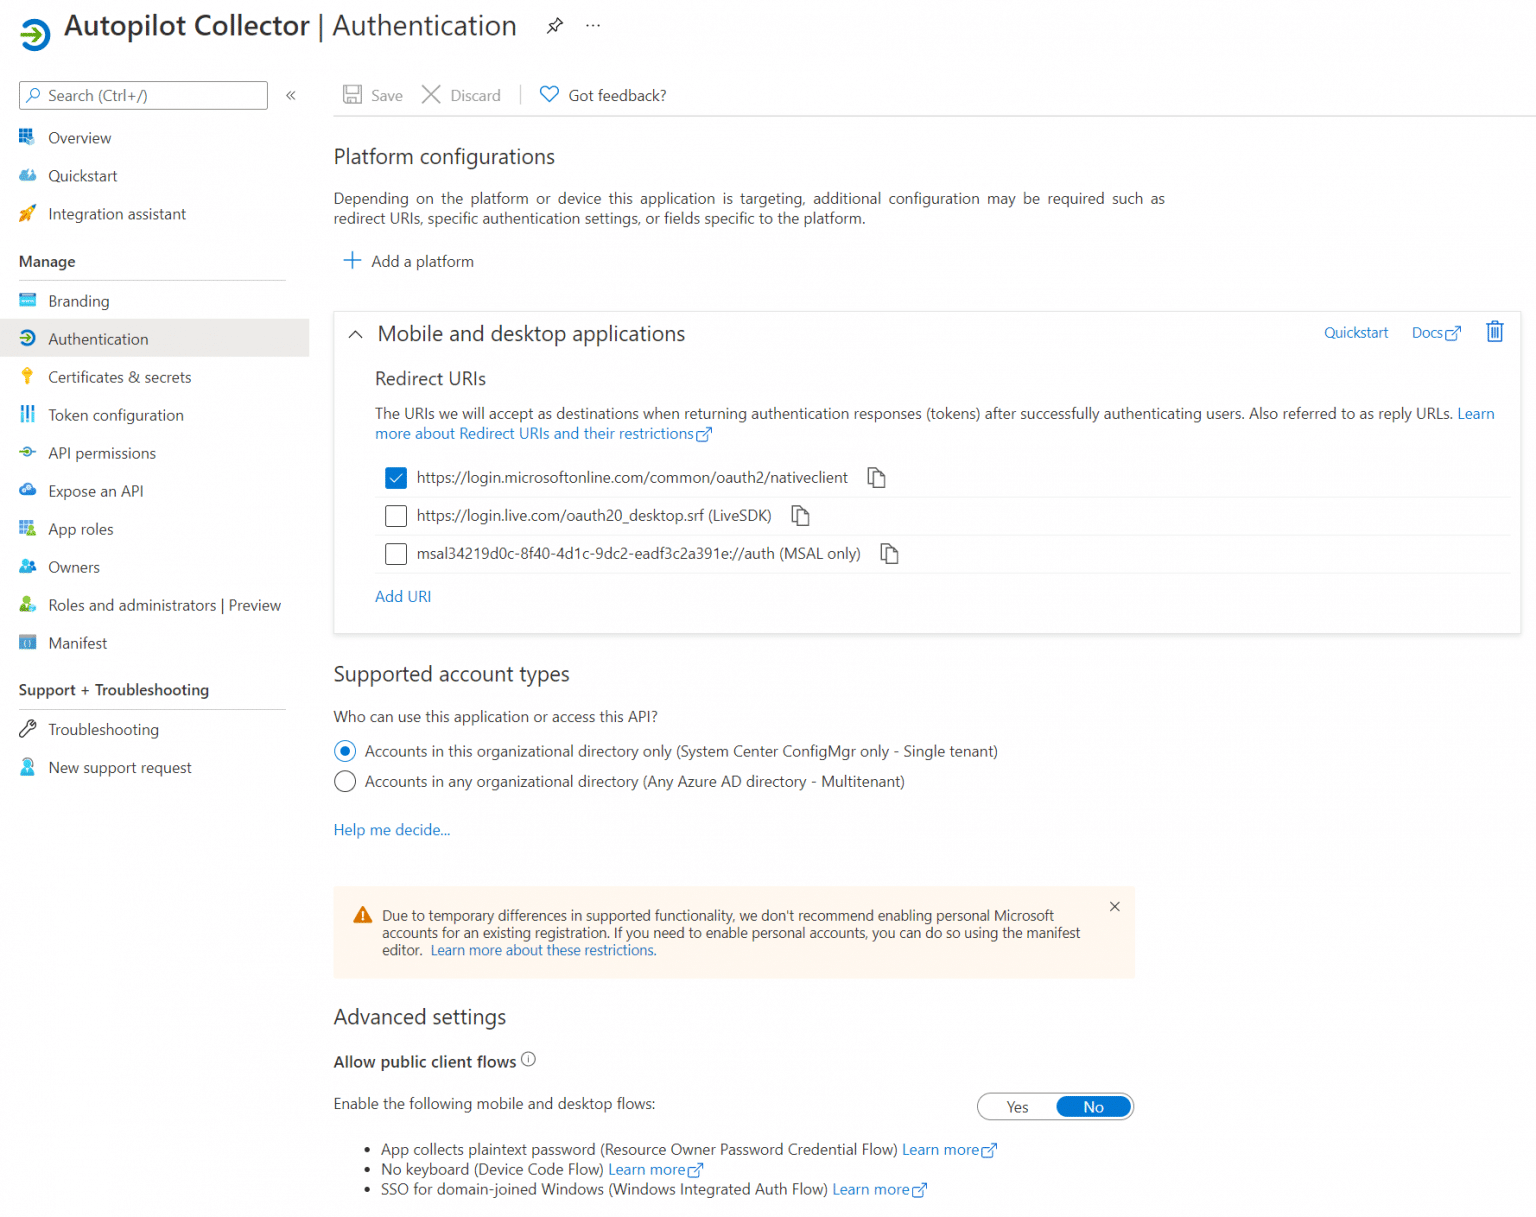The height and width of the screenshot is (1217, 1536).
Task: Copy the nativeclient redirect URI
Action: (876, 477)
